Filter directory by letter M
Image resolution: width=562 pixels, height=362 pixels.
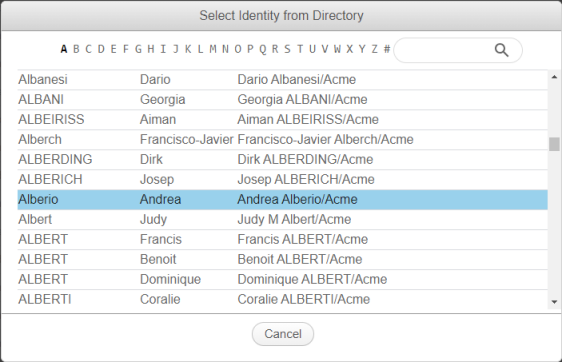213,49
